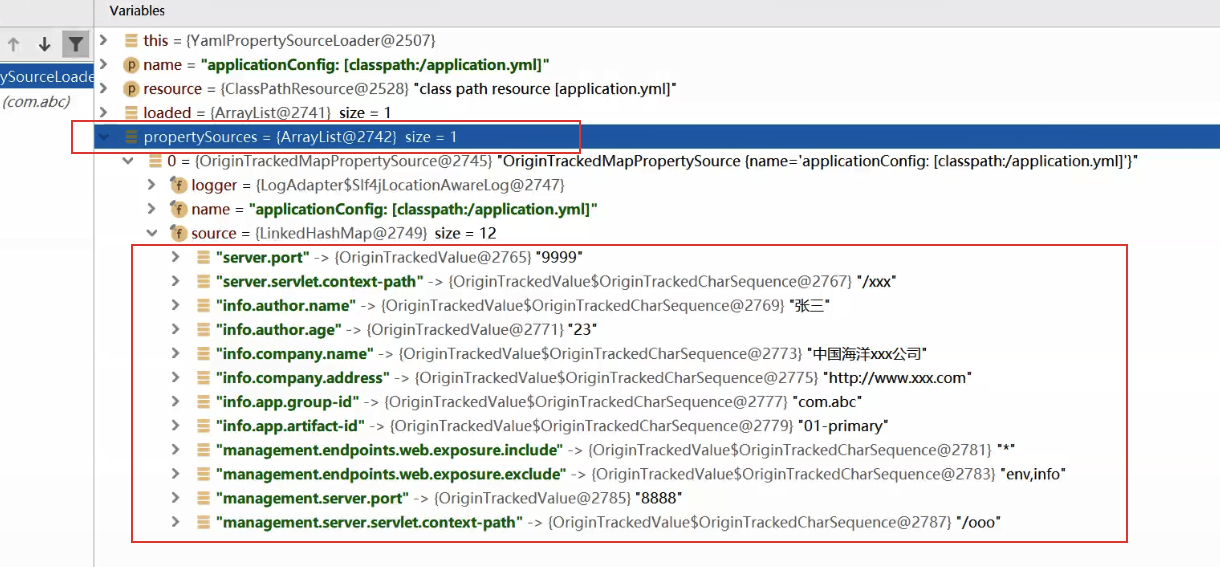This screenshot has height=567, width=1220.
Task: Expand the info.author.name entry
Action: click(175, 305)
